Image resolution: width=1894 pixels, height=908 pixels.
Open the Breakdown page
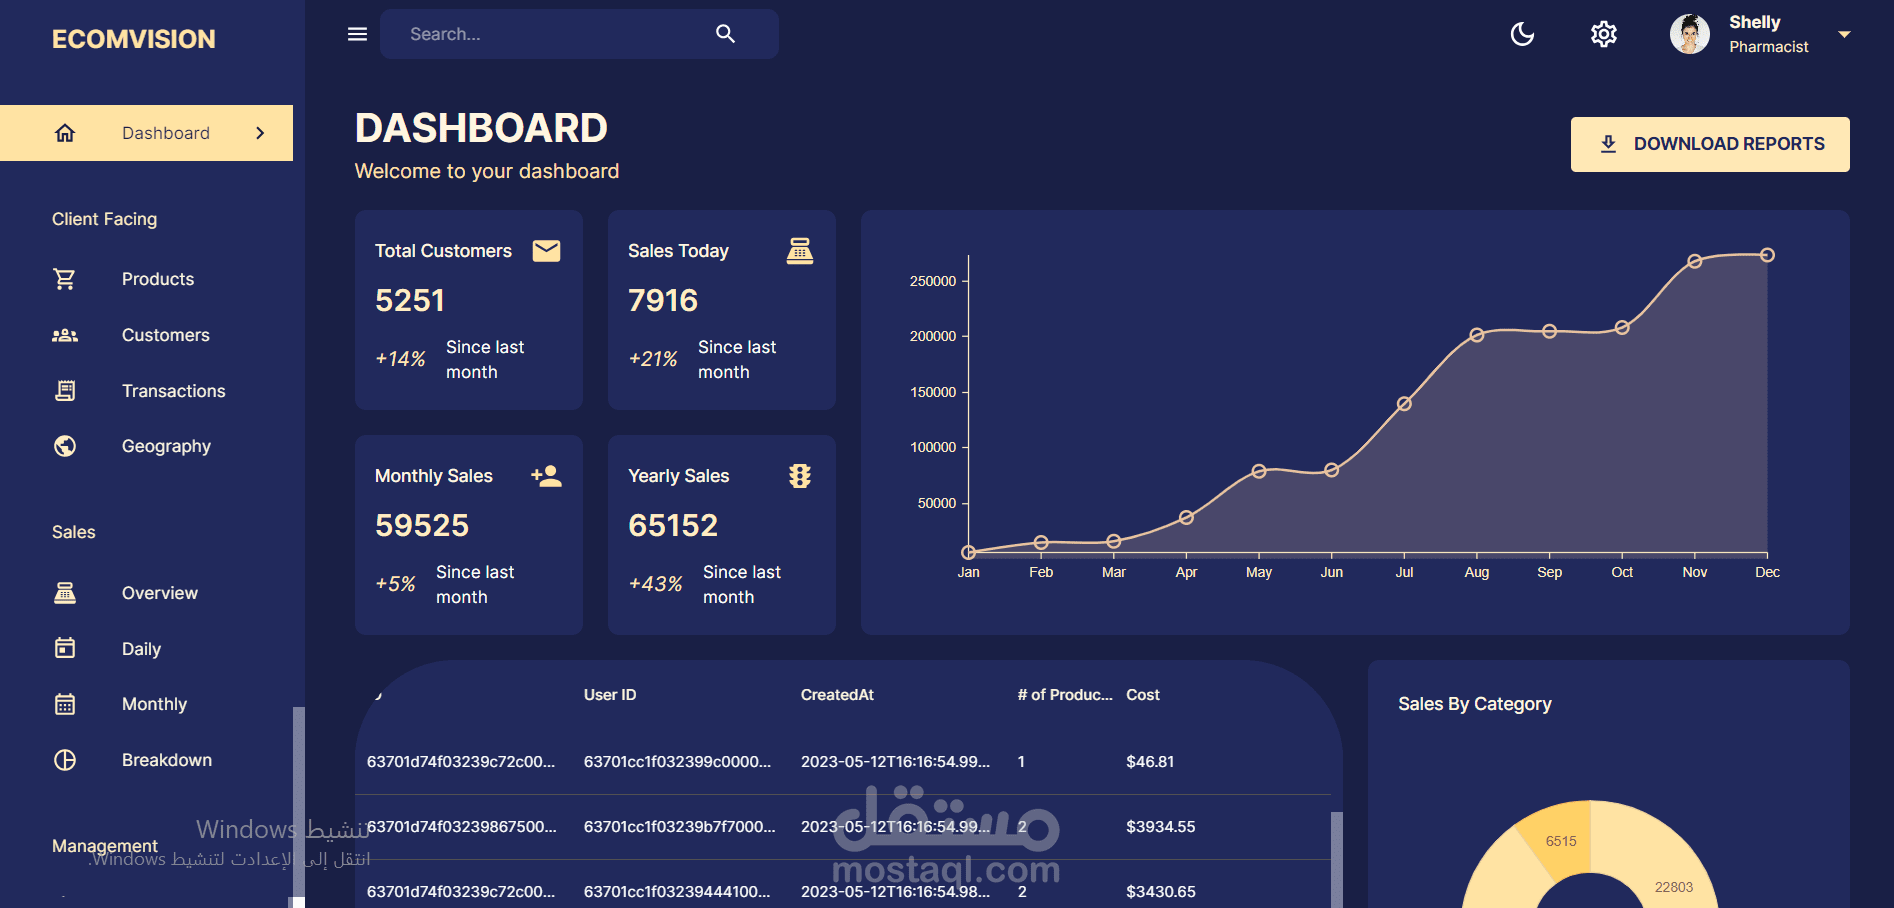(x=167, y=760)
